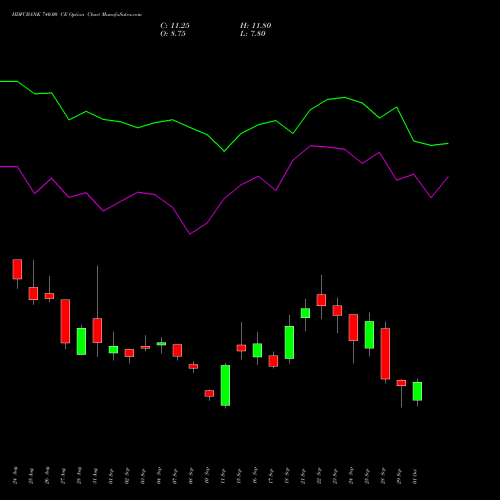Click the green candle above 18 Sep
Screen dimensions: 500x500
[x=289, y=342]
